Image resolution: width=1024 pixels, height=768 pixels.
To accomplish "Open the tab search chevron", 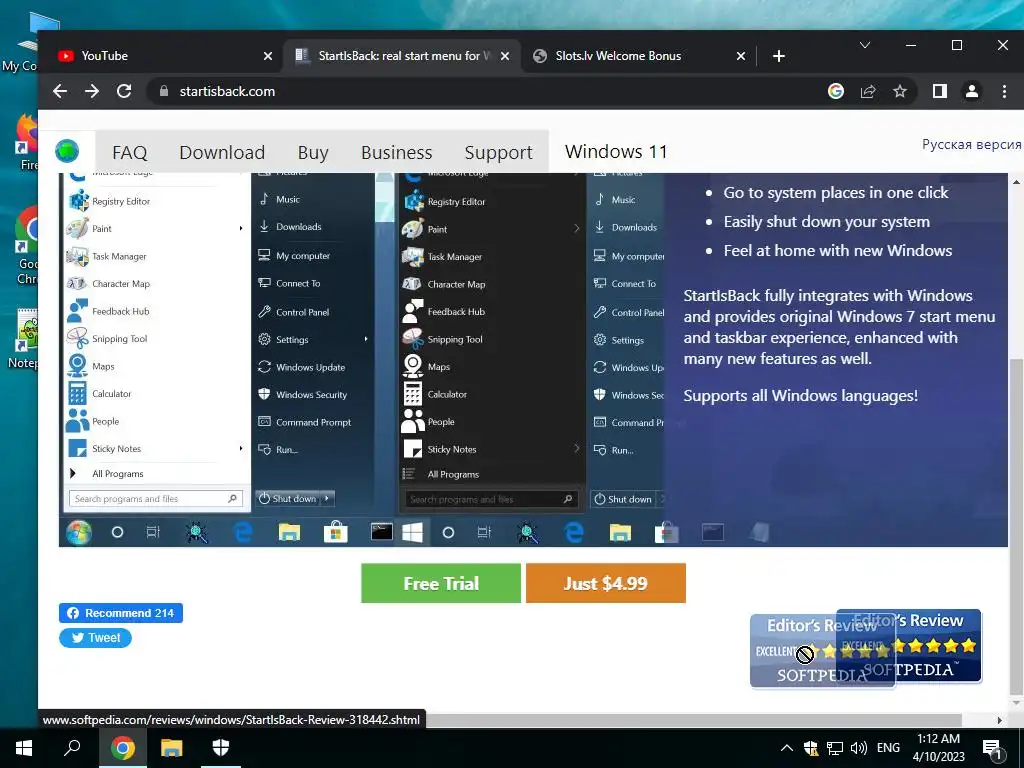I will point(865,45).
